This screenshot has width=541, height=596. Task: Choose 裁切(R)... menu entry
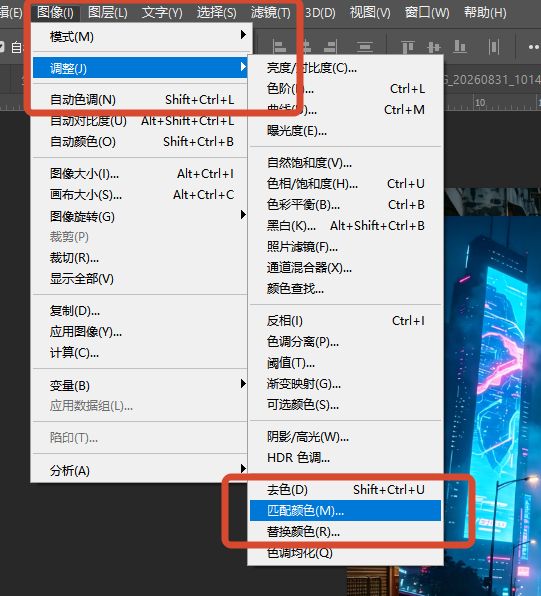coord(140,258)
